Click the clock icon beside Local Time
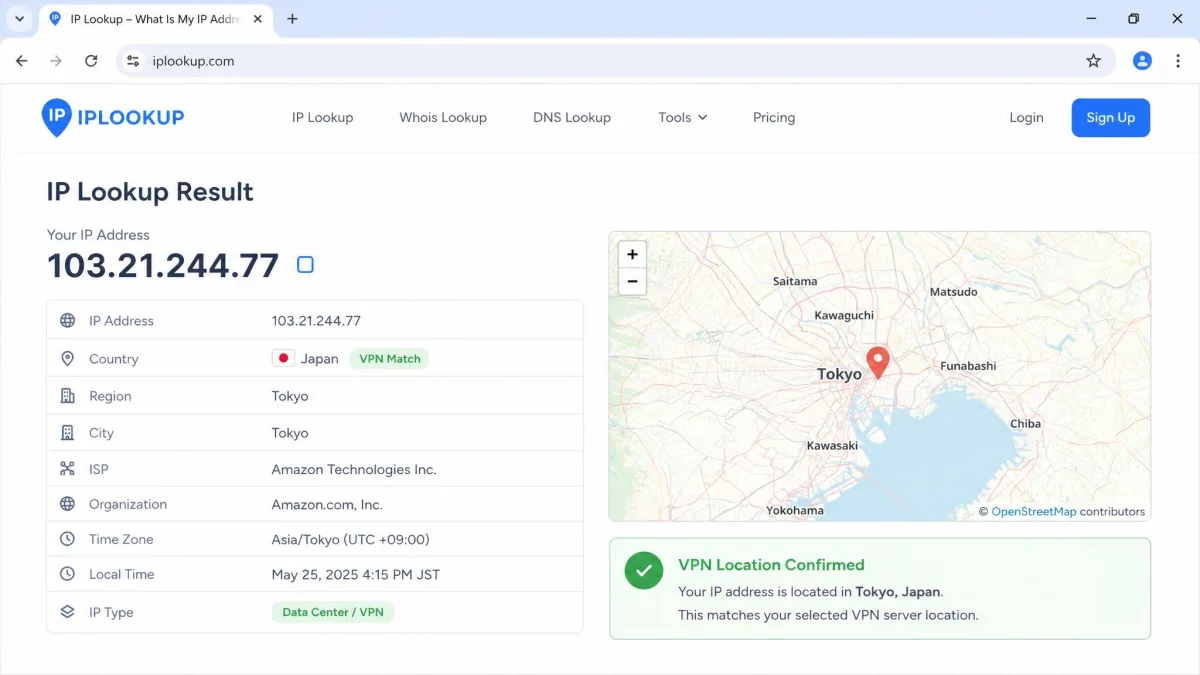 click(67, 574)
